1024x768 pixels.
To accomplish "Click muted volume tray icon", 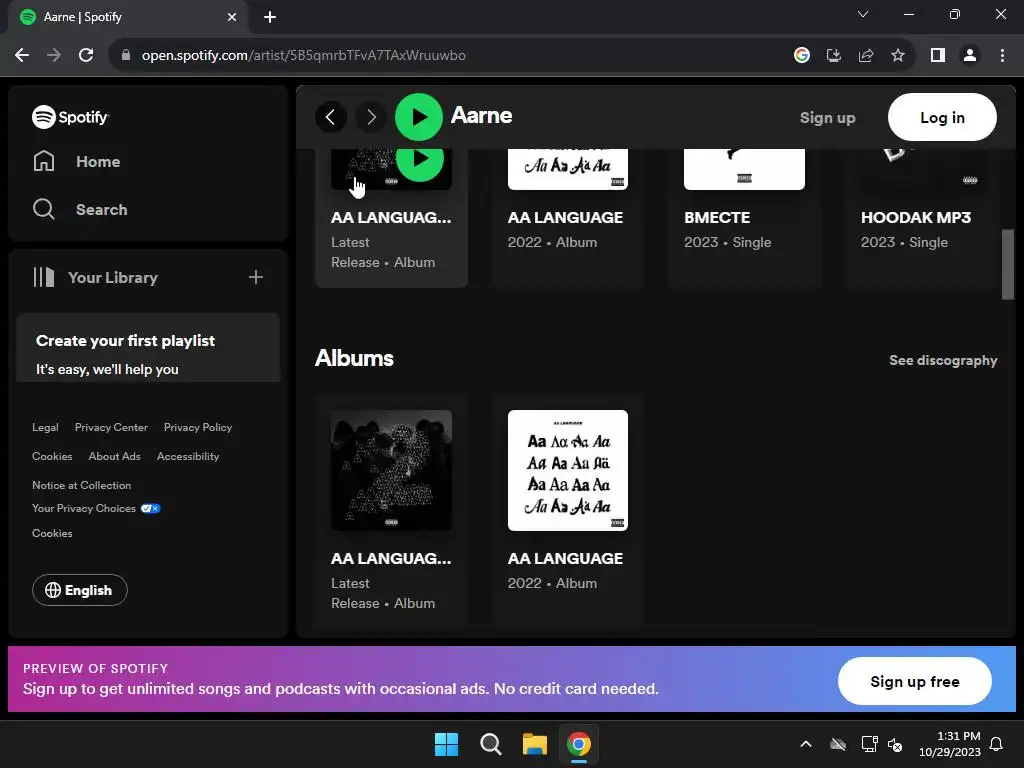I will click(895, 744).
